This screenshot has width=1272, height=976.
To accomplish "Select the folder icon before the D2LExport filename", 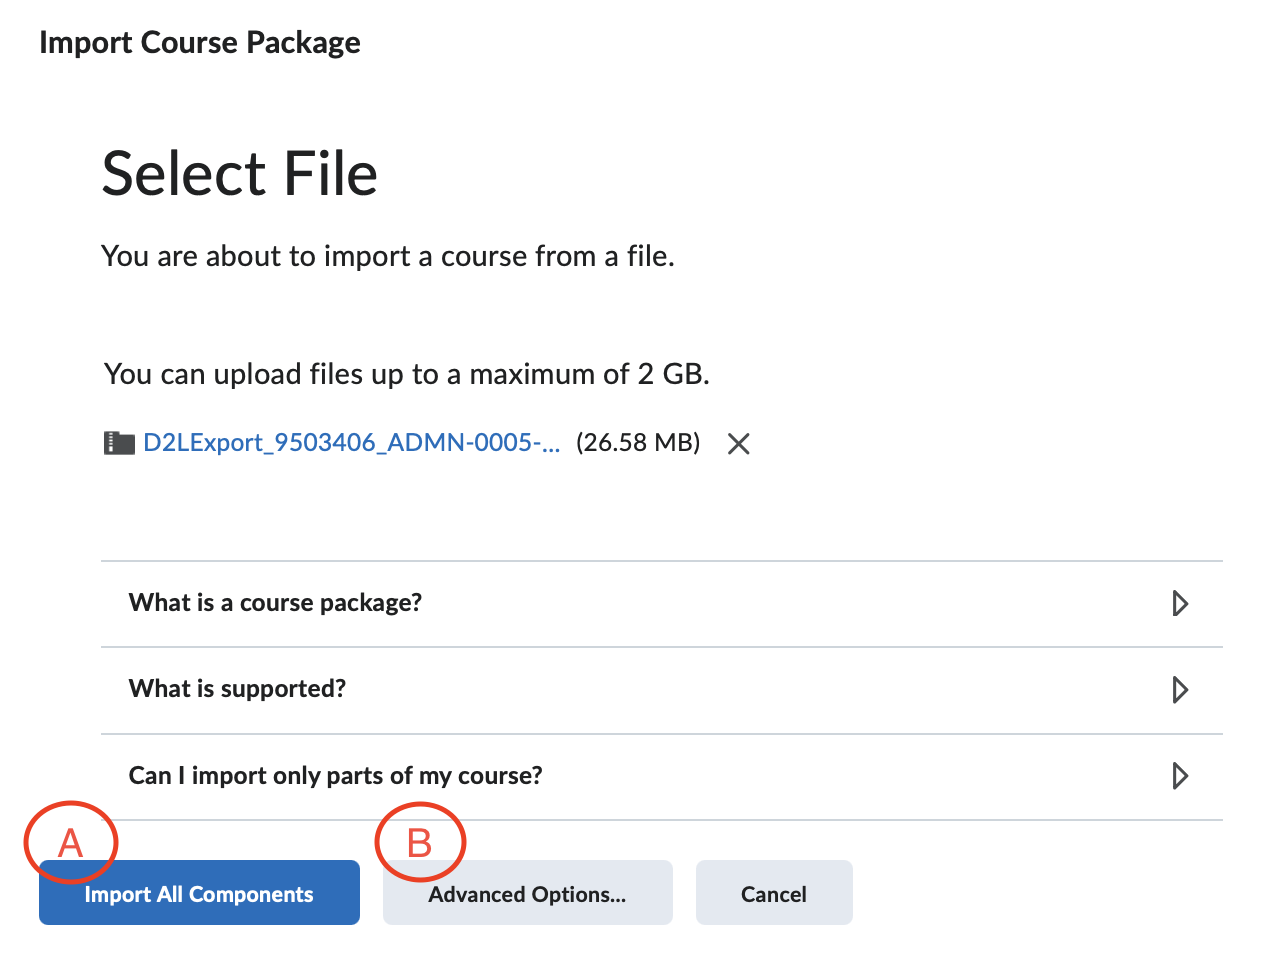I will 119,442.
